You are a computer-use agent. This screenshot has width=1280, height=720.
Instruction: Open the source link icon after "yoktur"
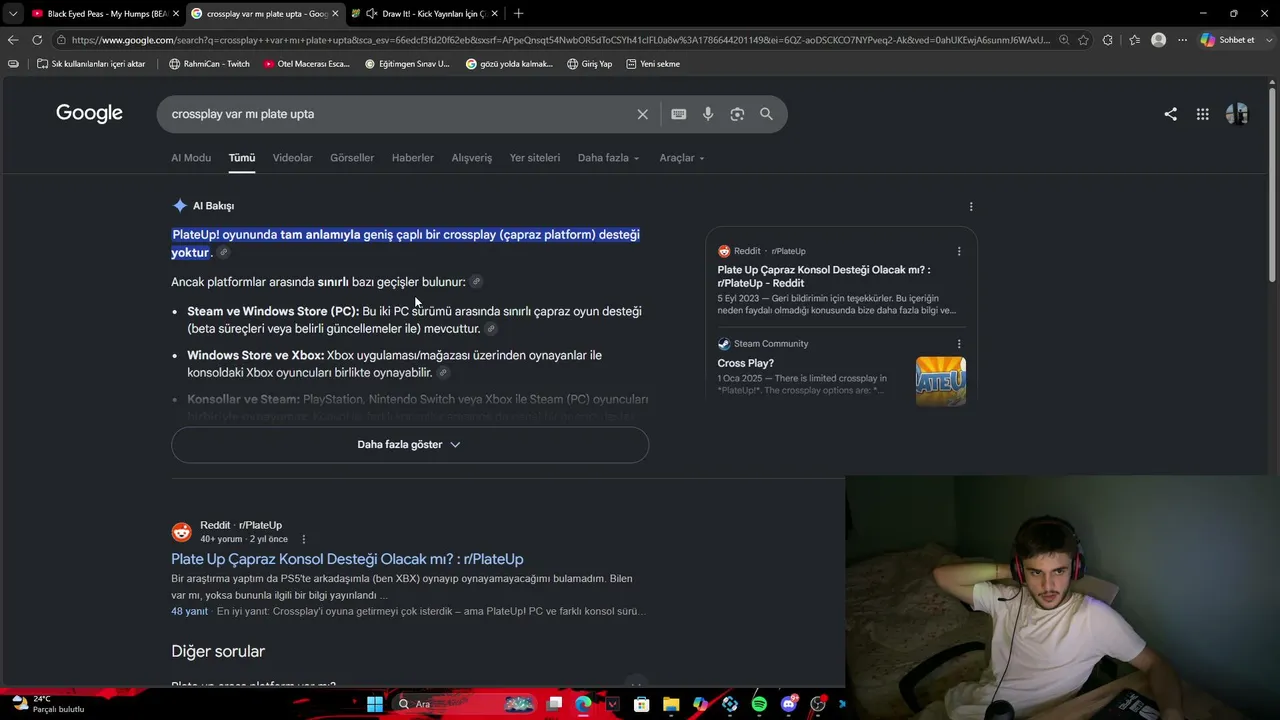pyautogui.click(x=223, y=253)
